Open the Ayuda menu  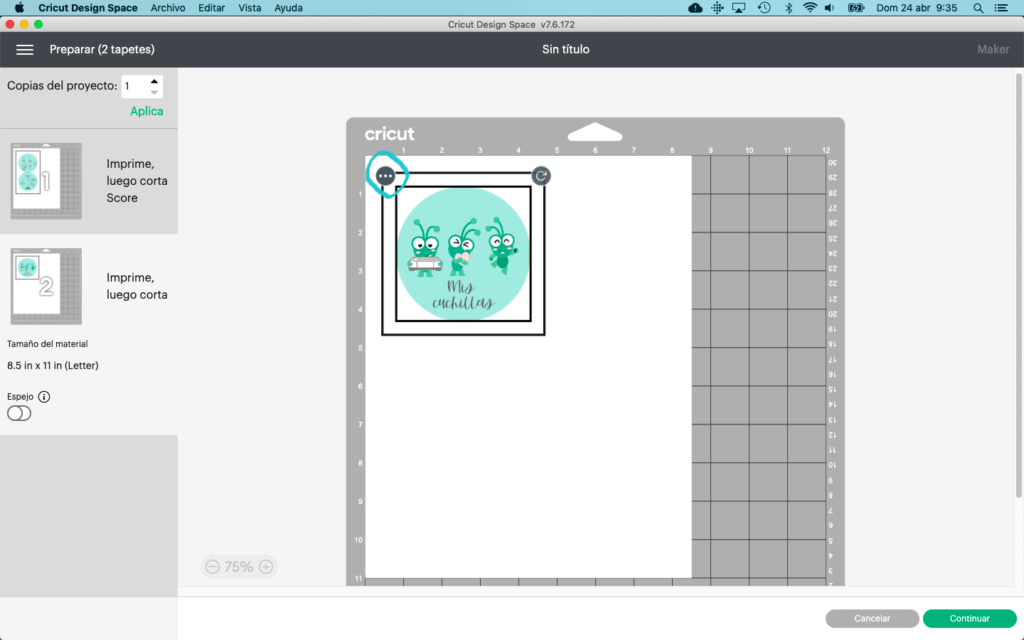point(288,8)
